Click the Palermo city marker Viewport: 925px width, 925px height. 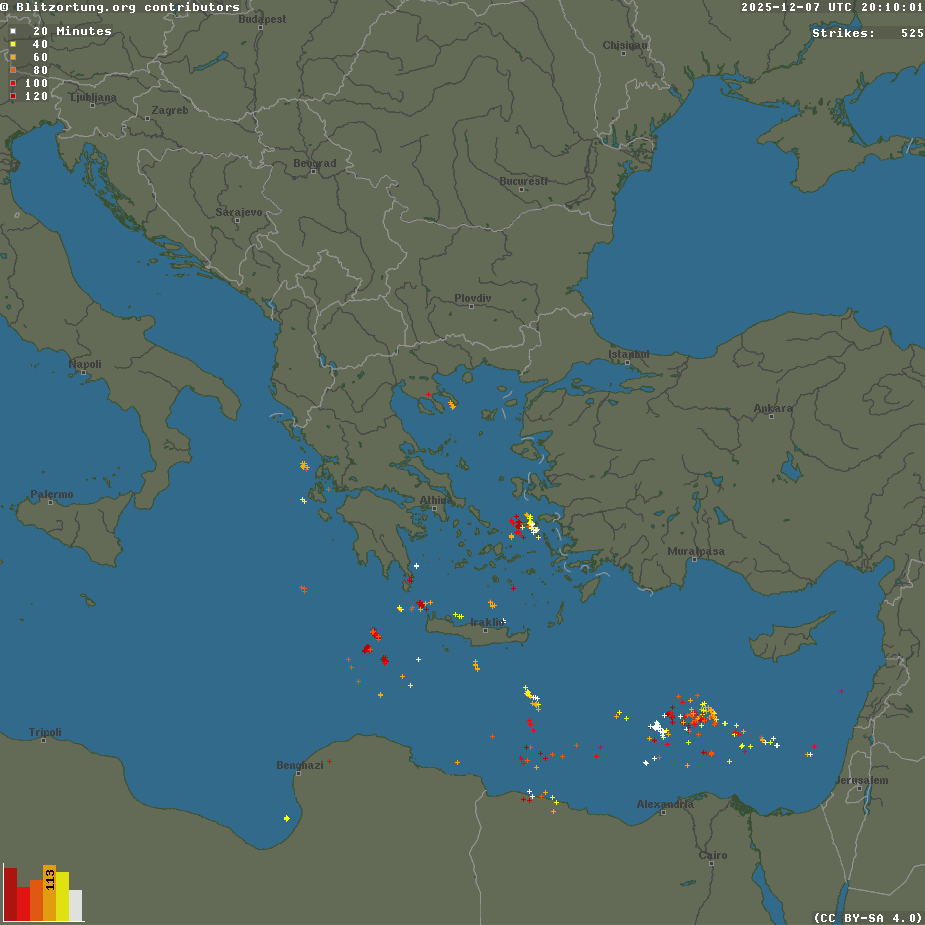pos(50,502)
